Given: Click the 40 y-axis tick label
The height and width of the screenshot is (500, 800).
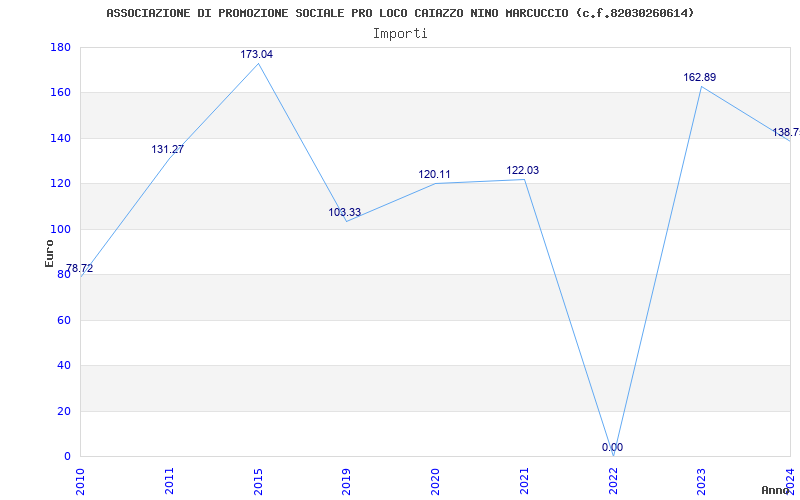Looking at the screenshot, I should point(64,366).
